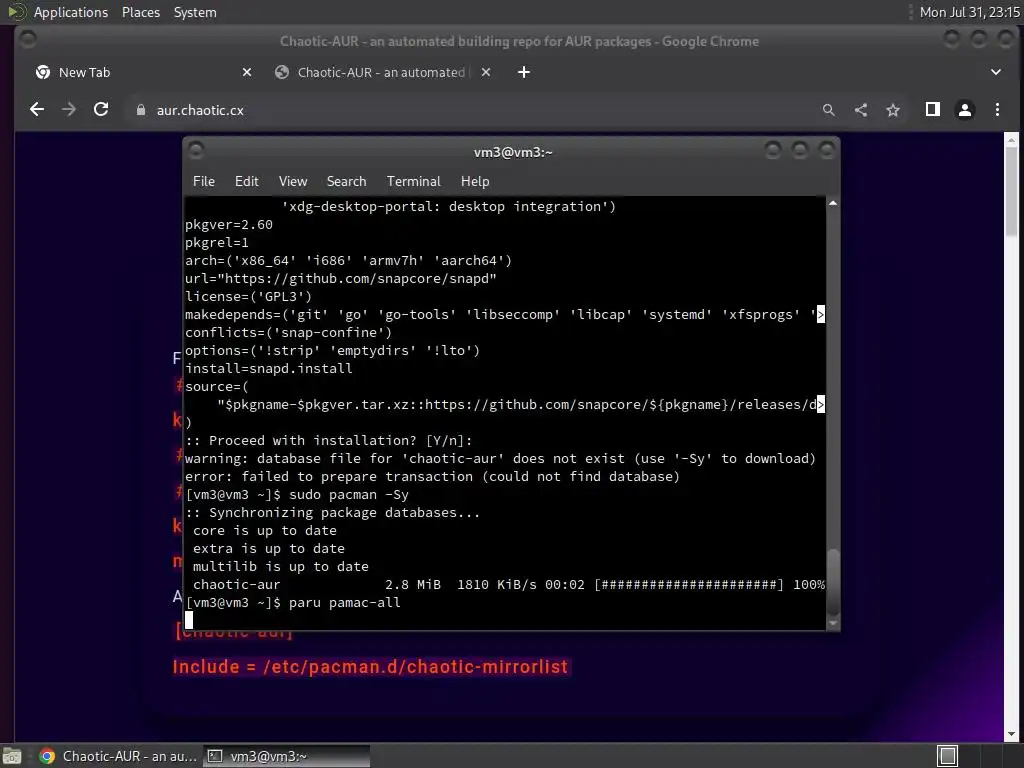Open the System menu

coord(195,12)
